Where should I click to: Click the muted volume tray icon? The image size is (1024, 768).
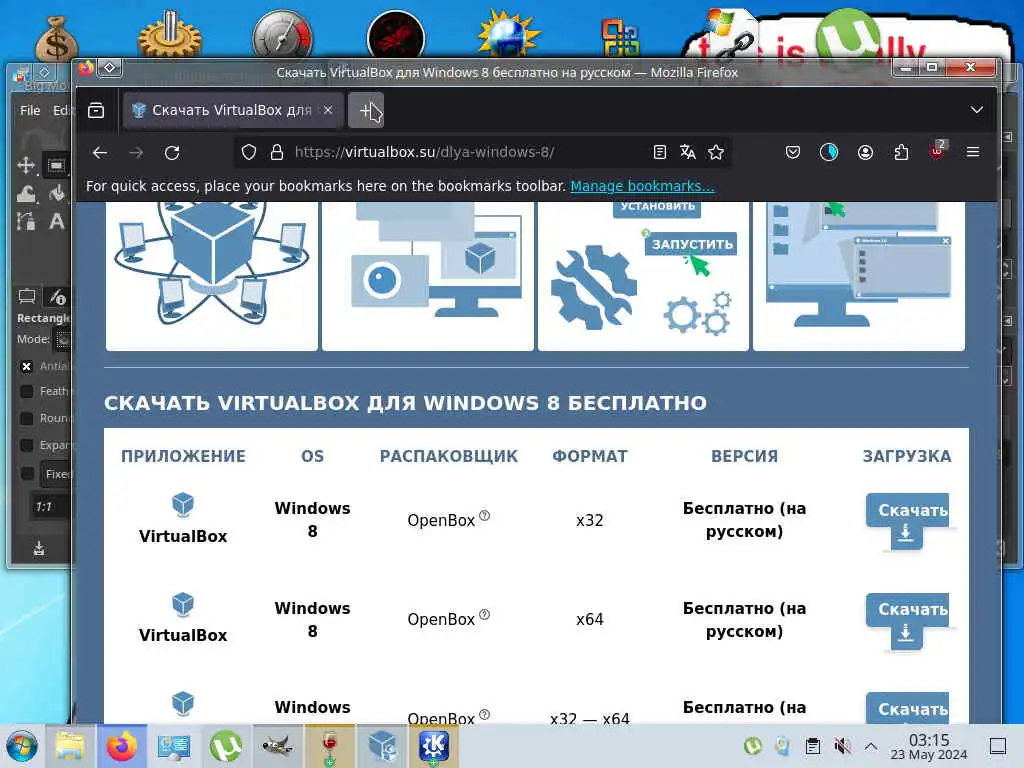(x=842, y=746)
